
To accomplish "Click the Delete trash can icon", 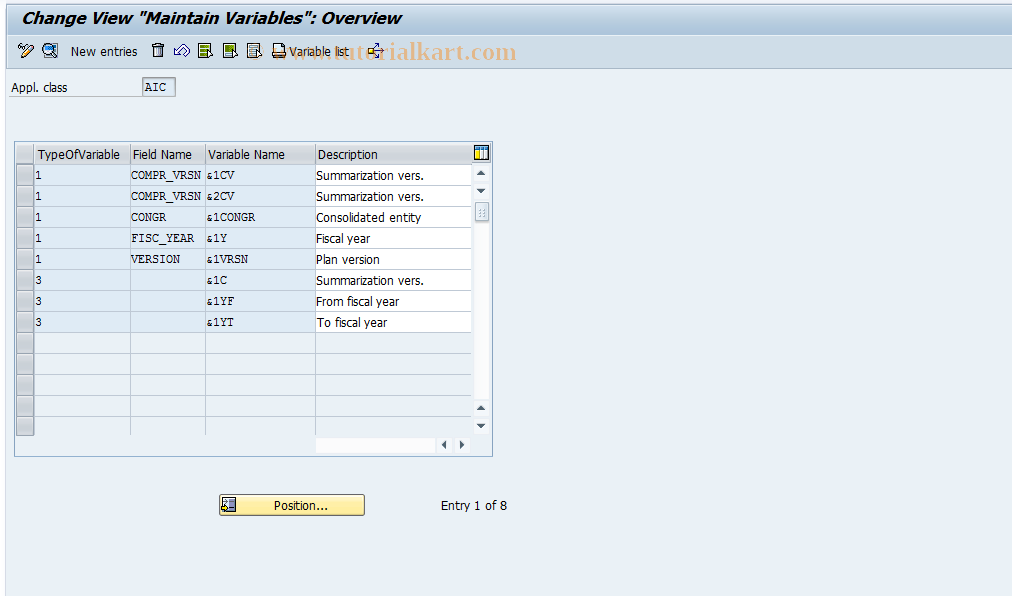I will coord(157,50).
